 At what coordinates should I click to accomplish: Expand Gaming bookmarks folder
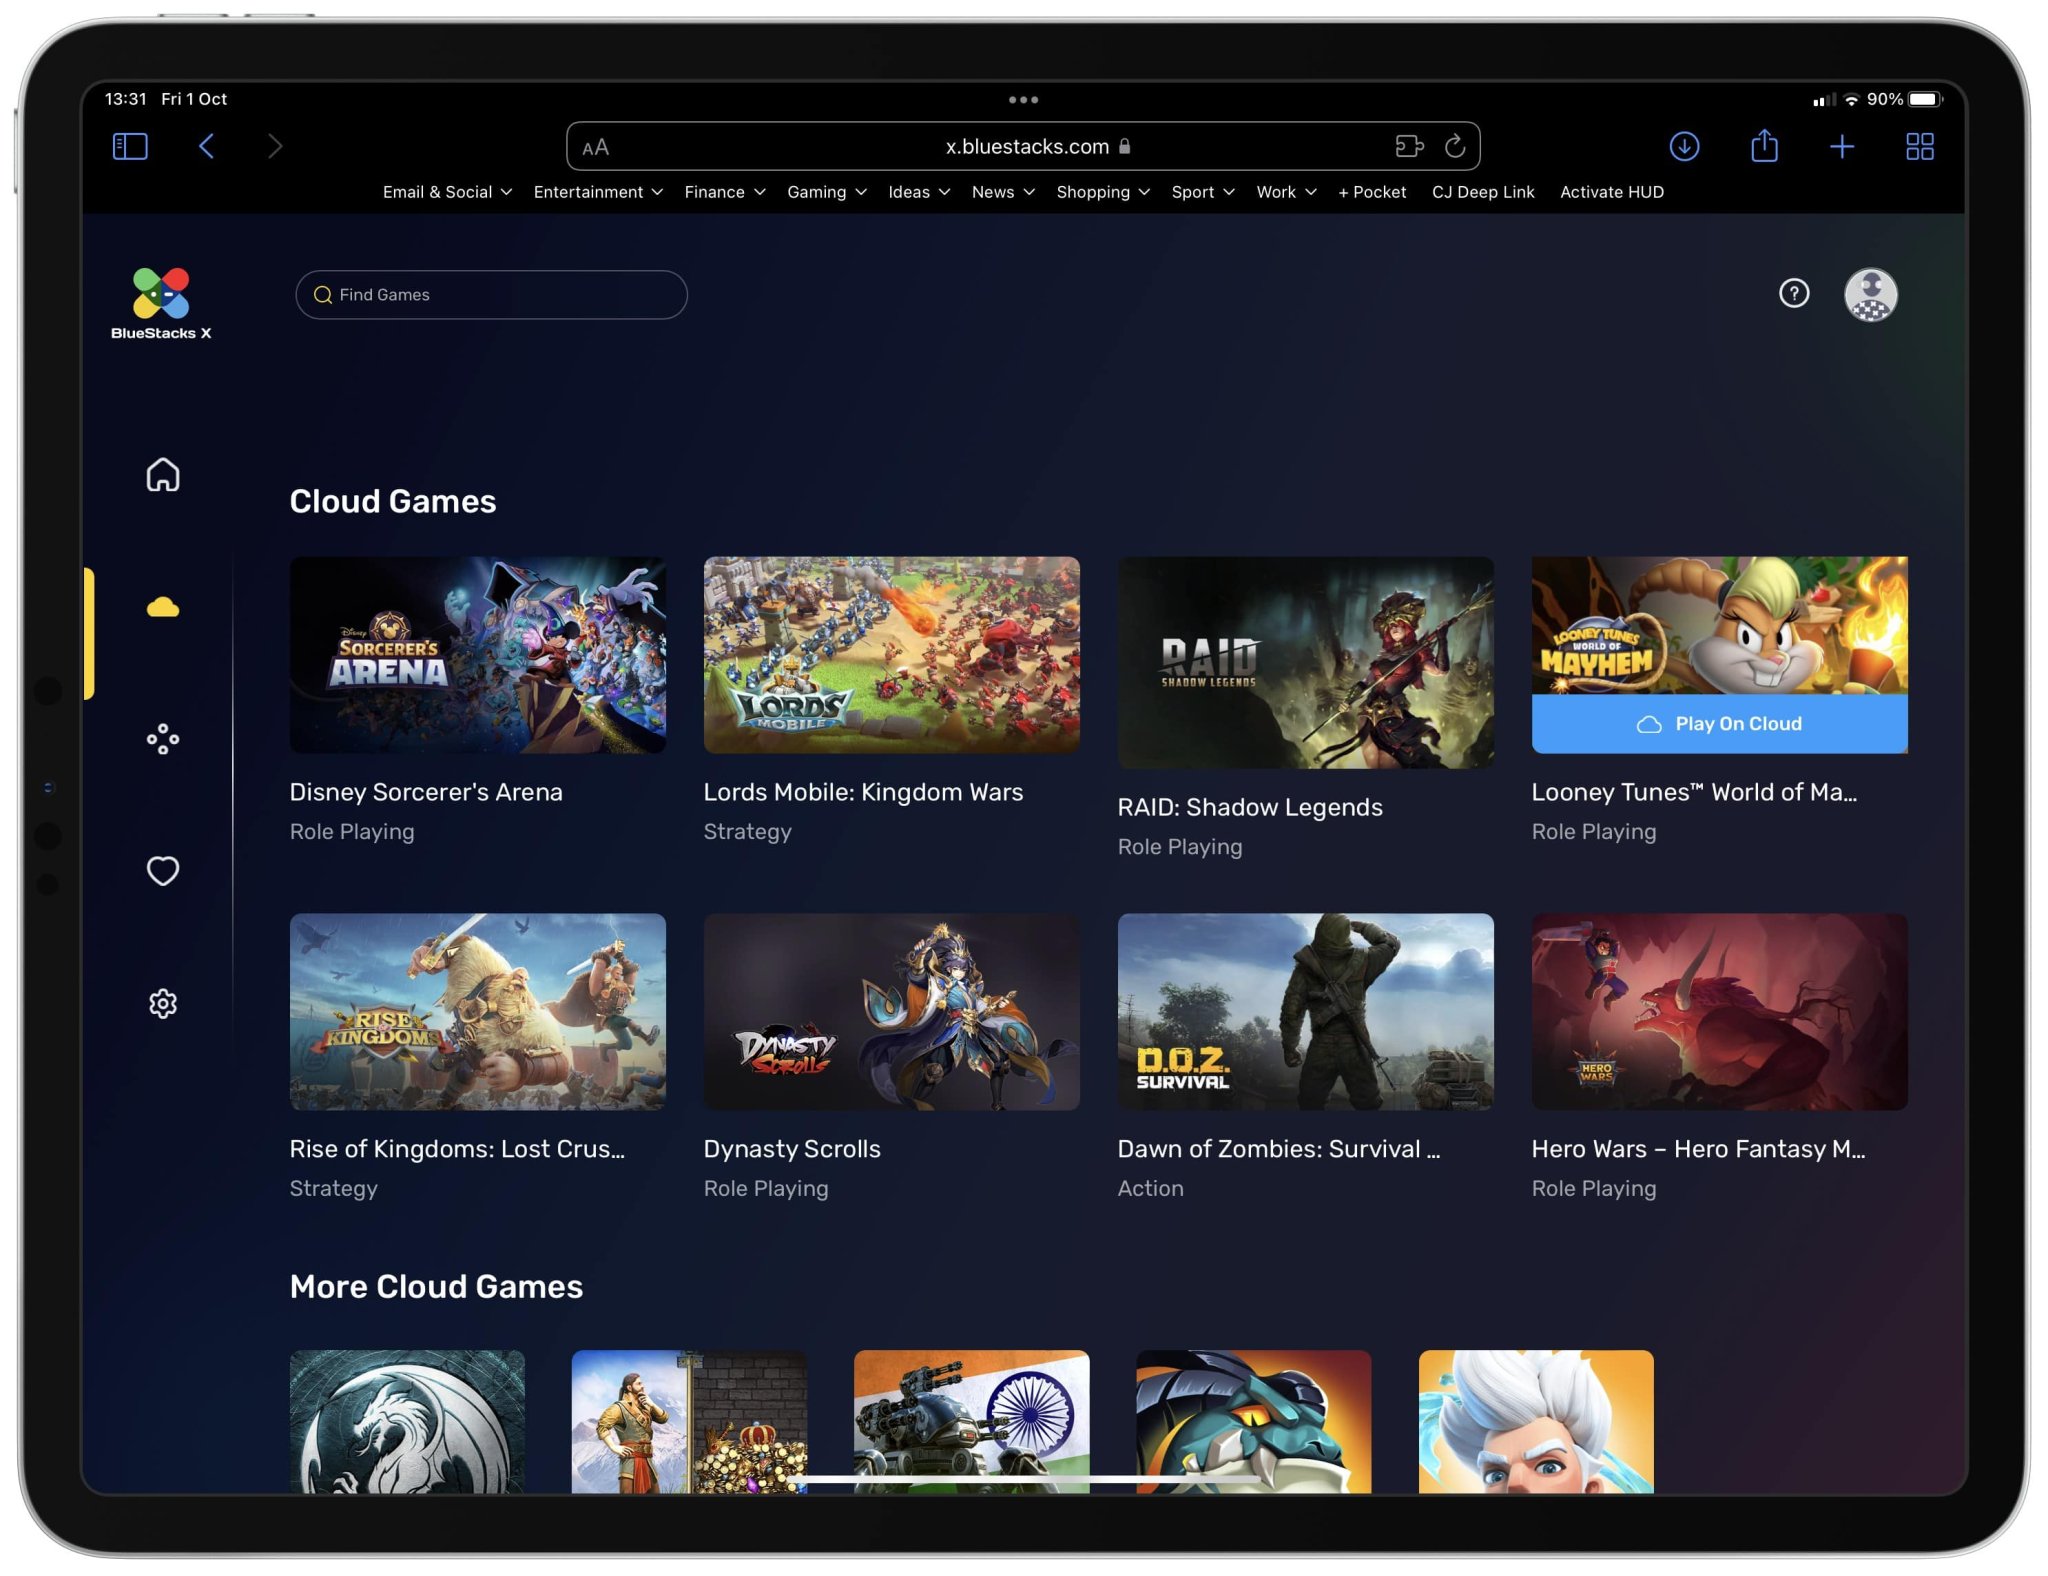point(827,192)
